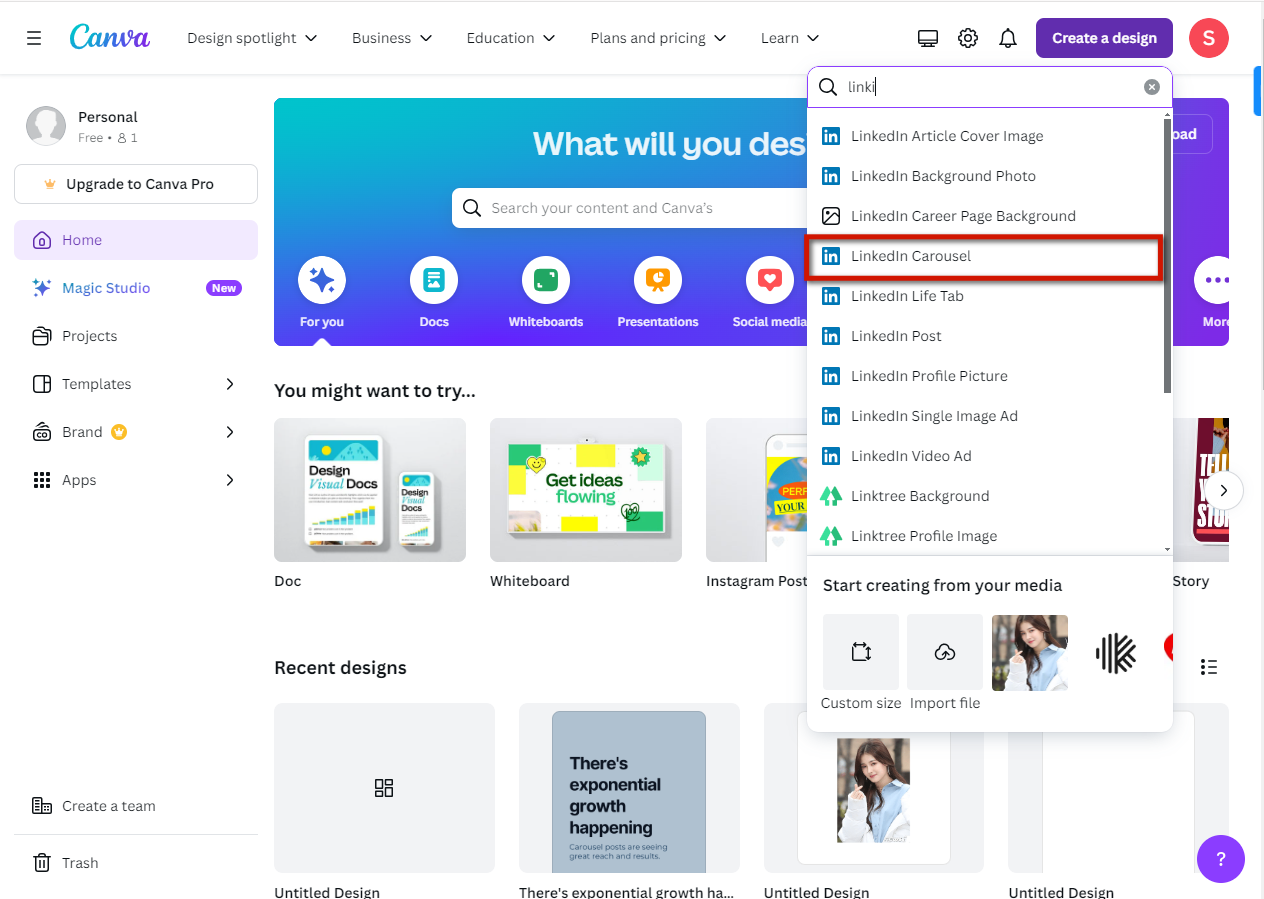
Task: Expand the Education dropdown
Action: click(x=511, y=38)
